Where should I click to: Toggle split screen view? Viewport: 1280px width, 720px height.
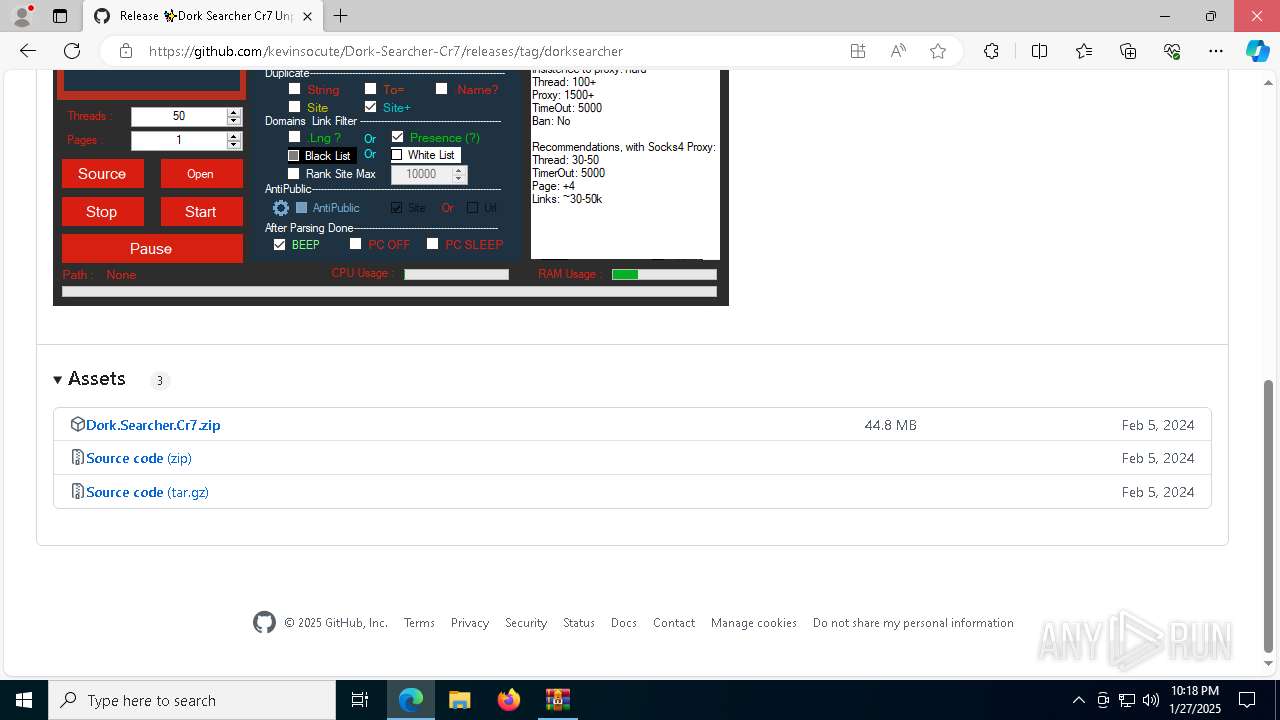coord(1039,51)
